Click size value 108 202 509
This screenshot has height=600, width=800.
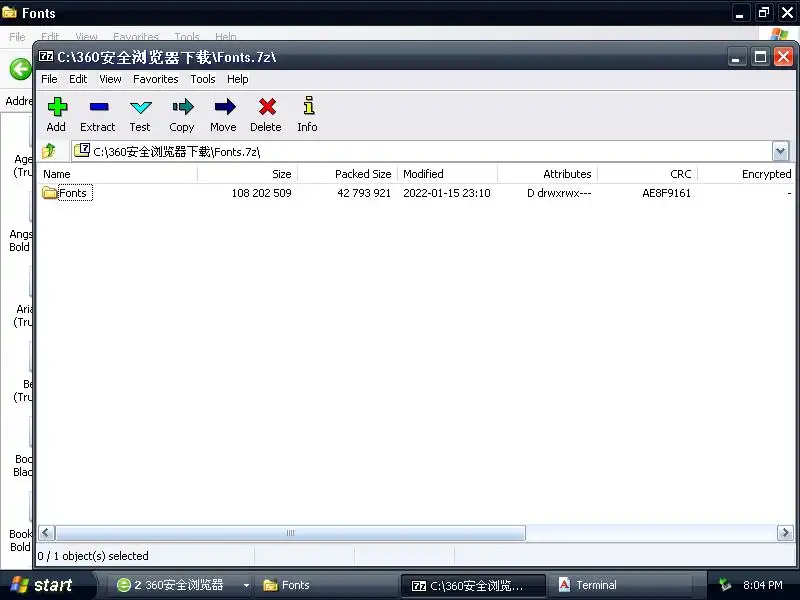pyautogui.click(x=261, y=193)
